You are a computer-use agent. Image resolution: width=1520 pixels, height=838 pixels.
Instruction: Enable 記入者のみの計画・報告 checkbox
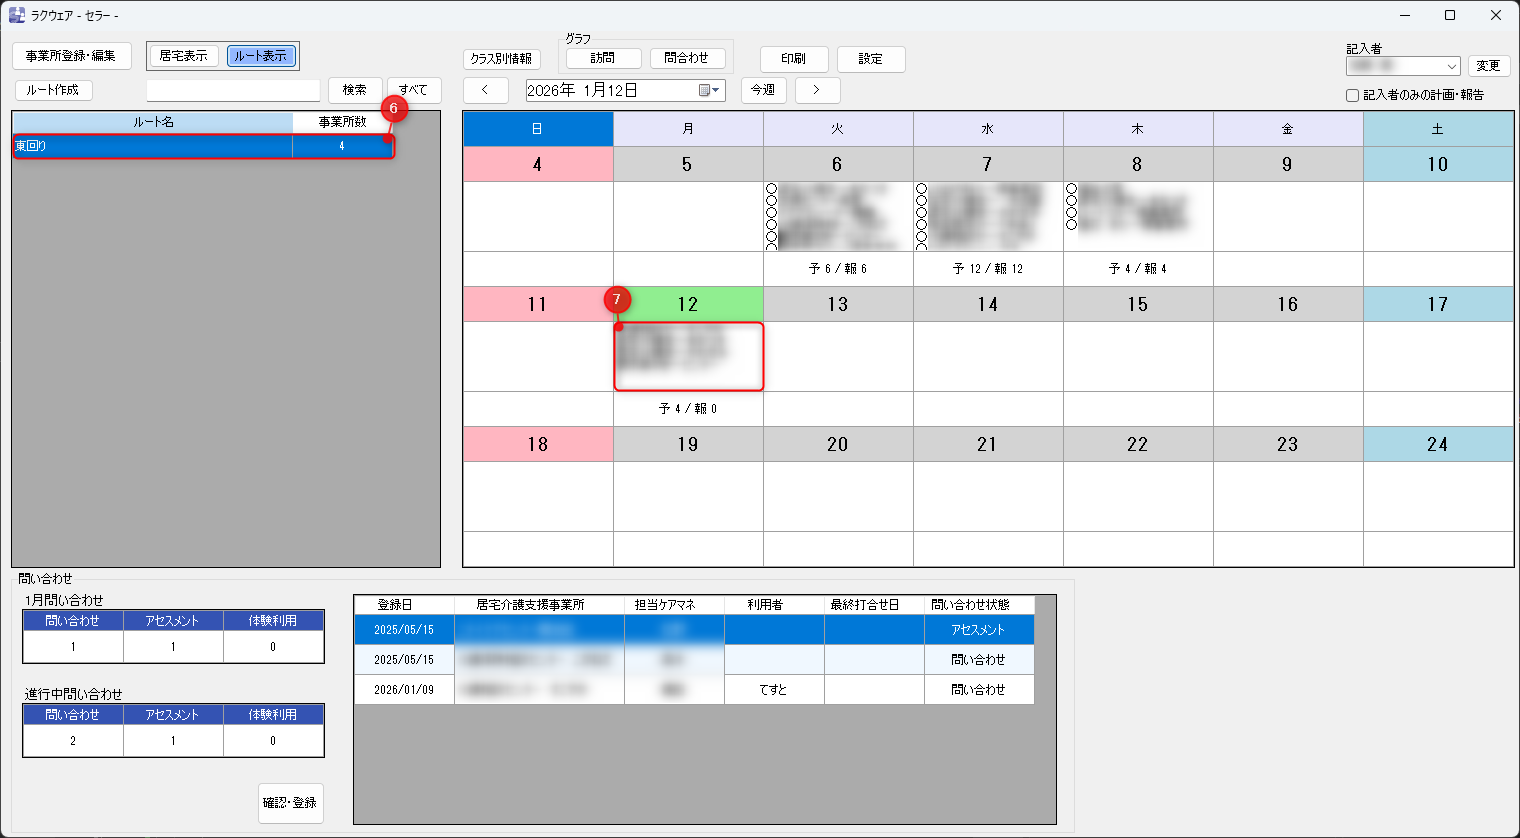coord(1353,96)
